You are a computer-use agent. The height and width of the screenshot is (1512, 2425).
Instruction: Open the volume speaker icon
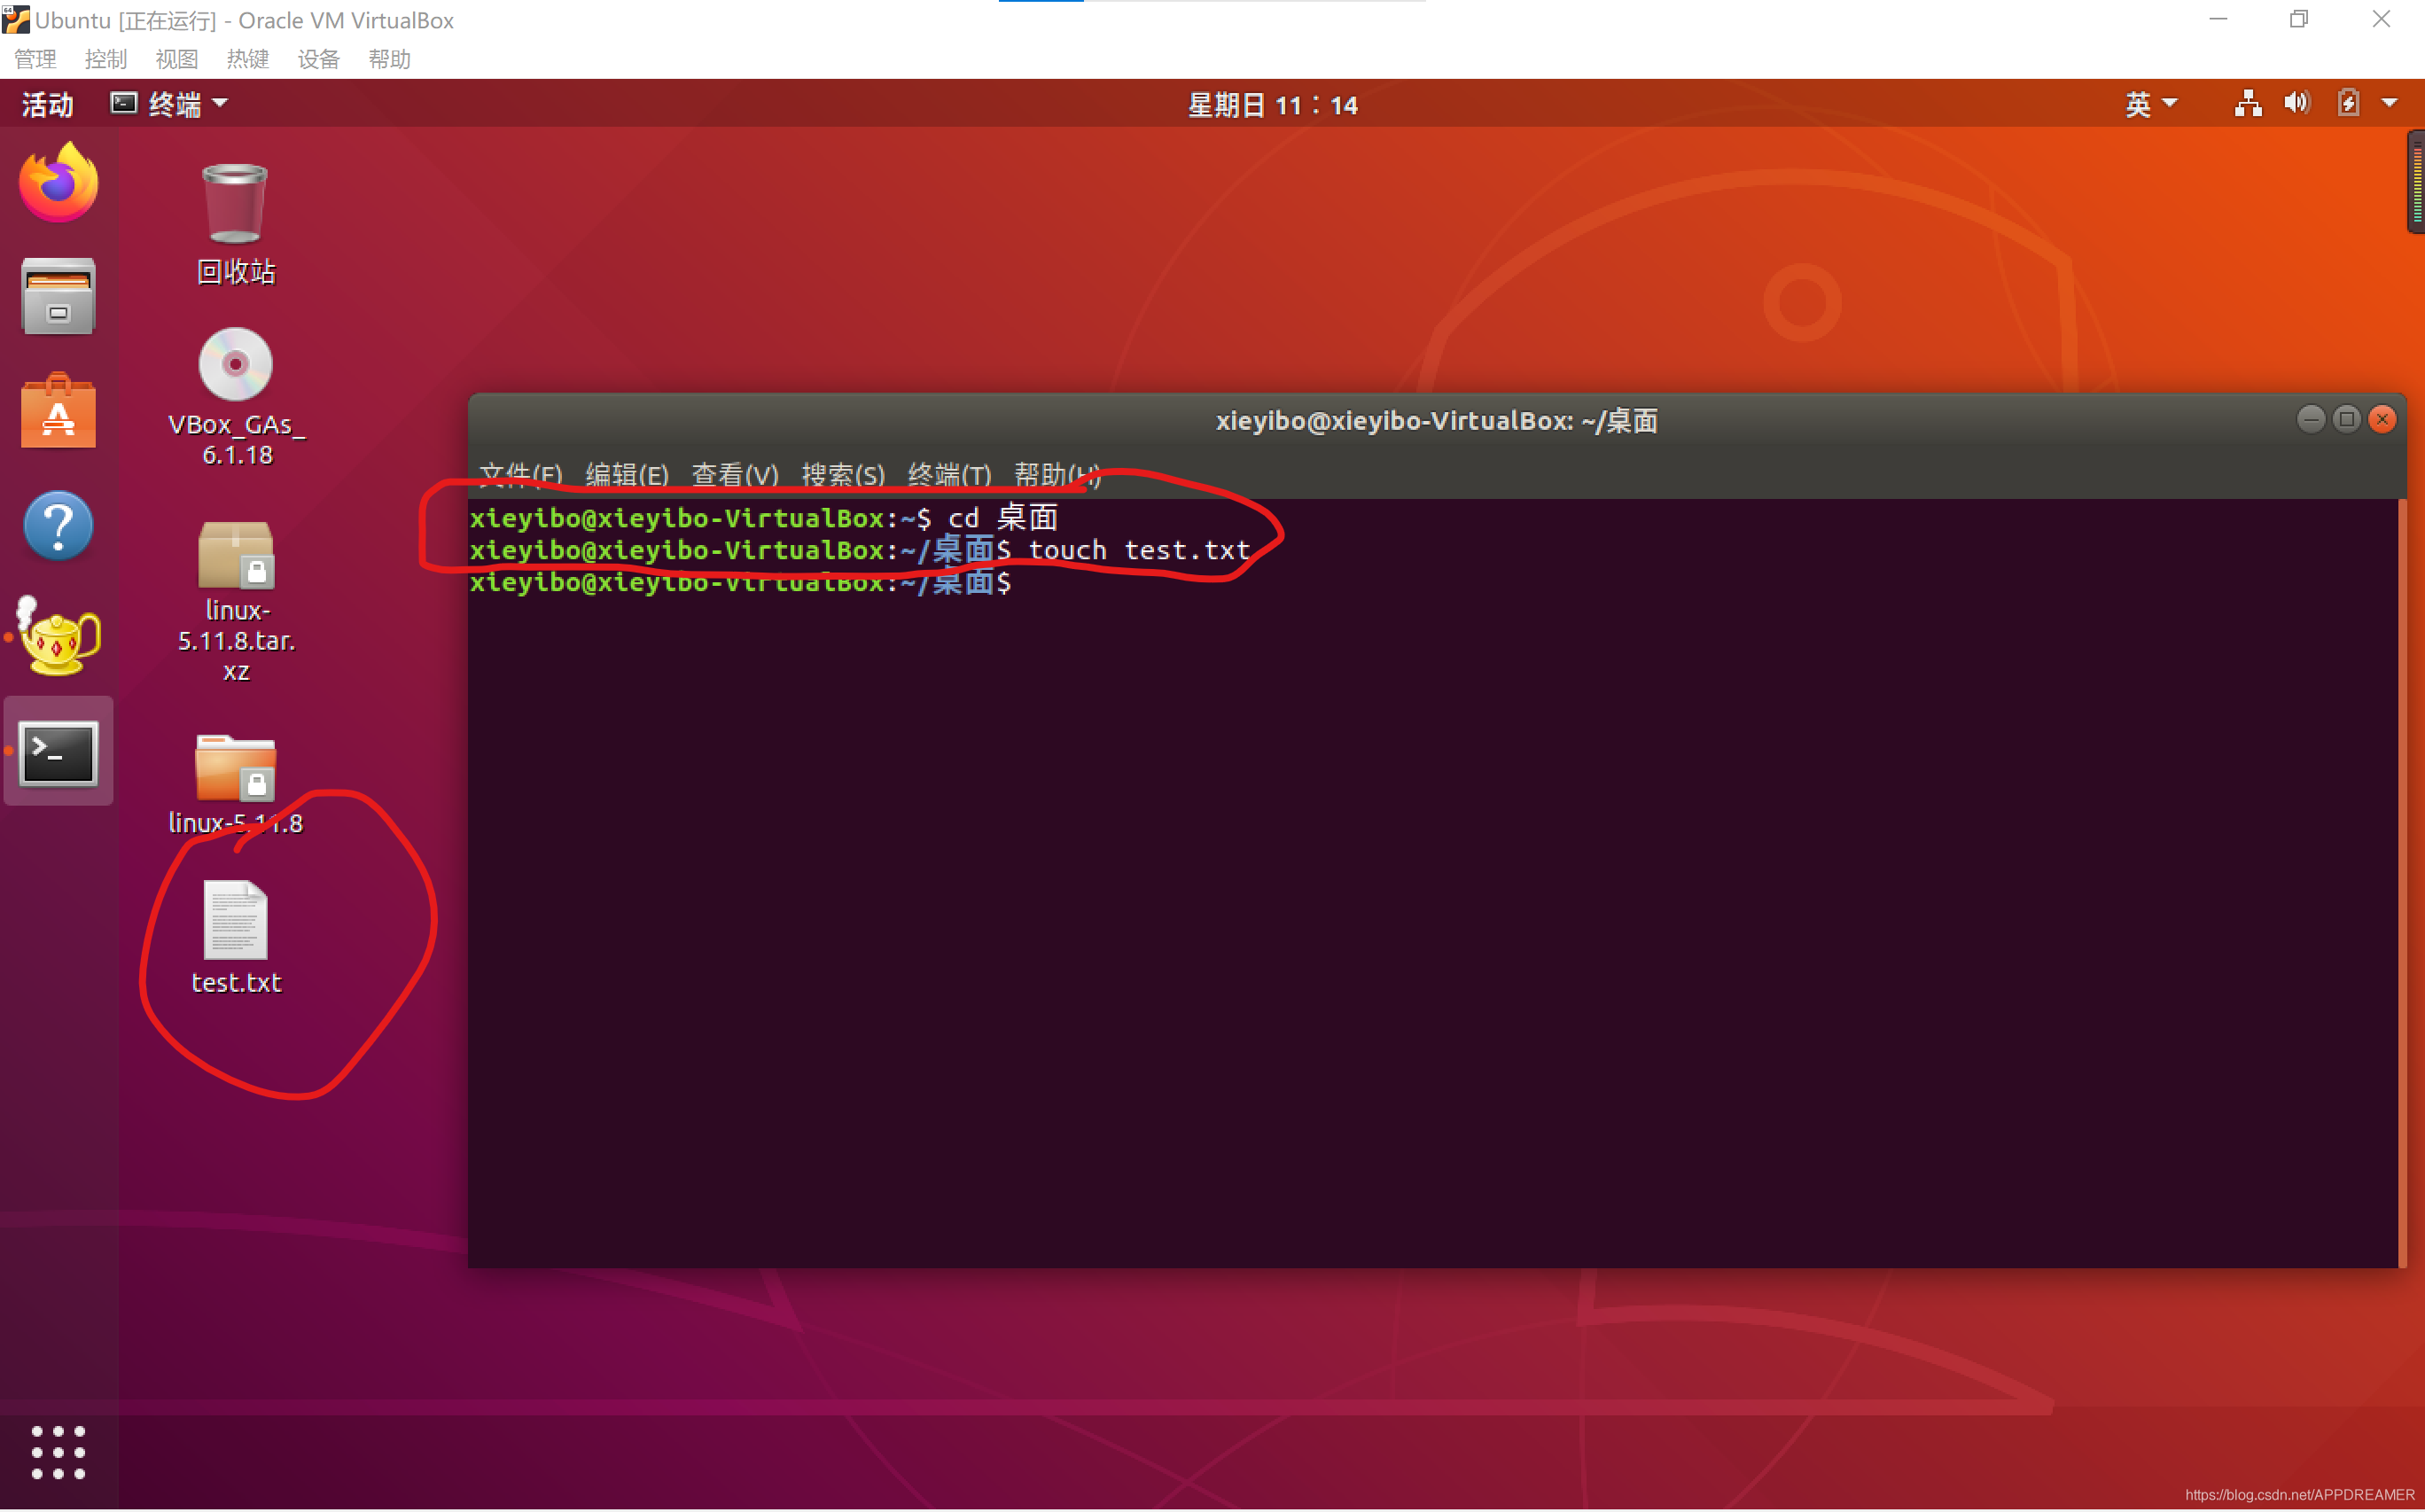(2297, 104)
